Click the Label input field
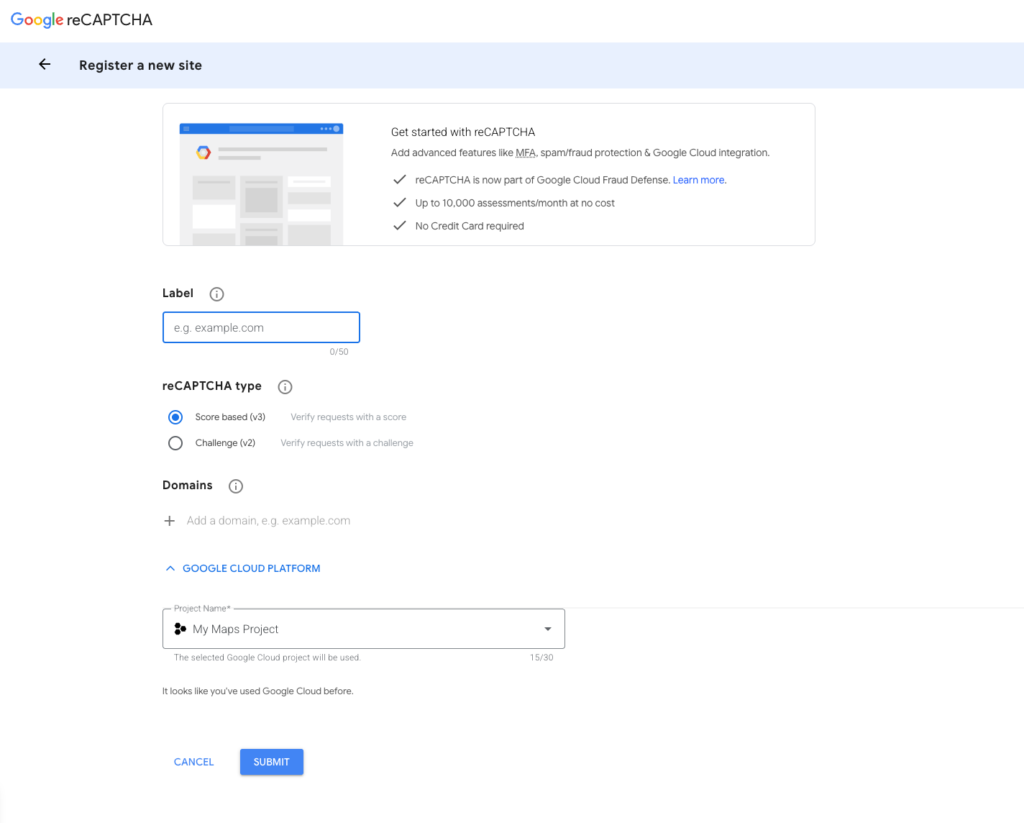This screenshot has height=823, width=1024. tap(261, 327)
